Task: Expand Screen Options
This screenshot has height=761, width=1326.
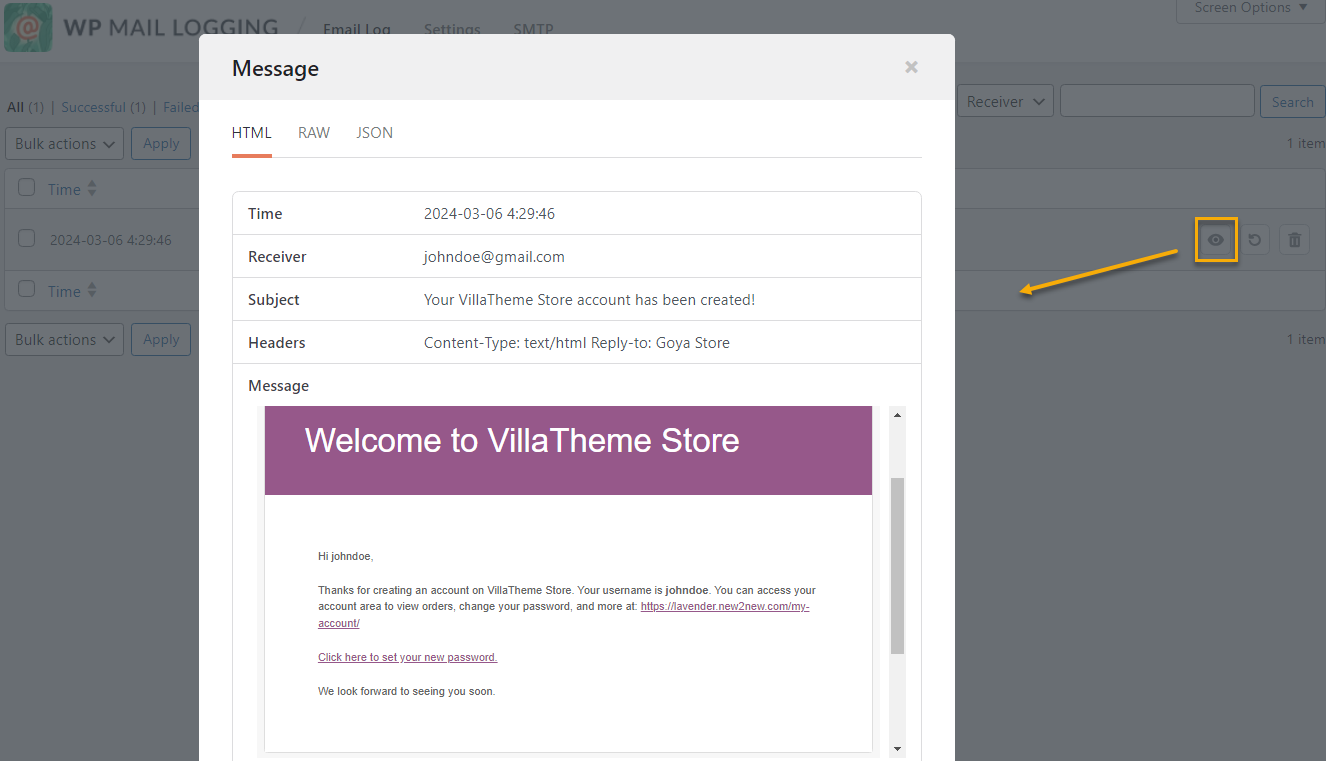Action: coord(1250,9)
